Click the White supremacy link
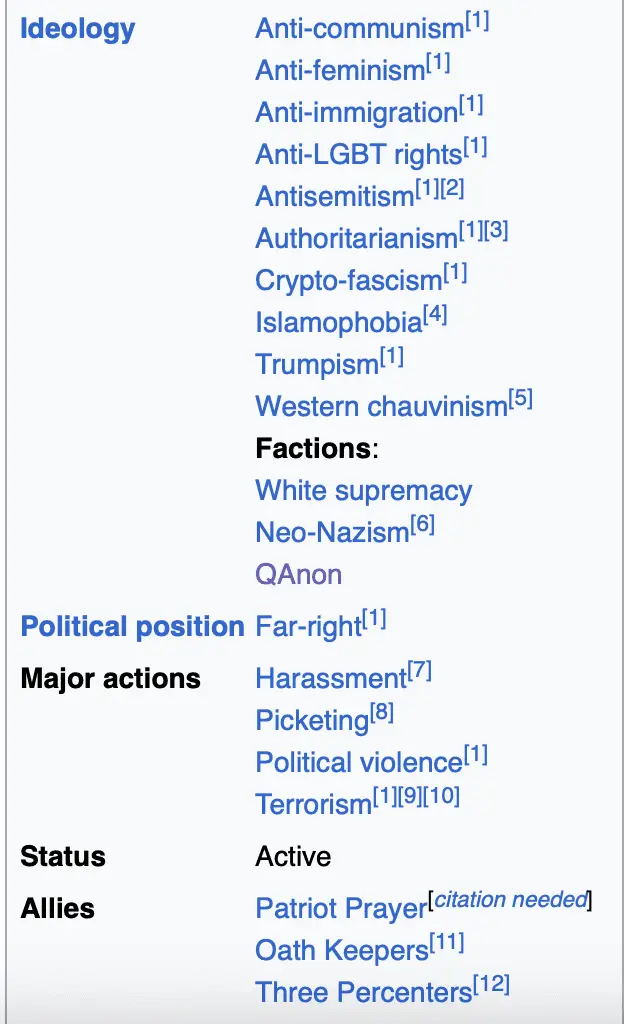This screenshot has width=624, height=1024. [x=364, y=491]
